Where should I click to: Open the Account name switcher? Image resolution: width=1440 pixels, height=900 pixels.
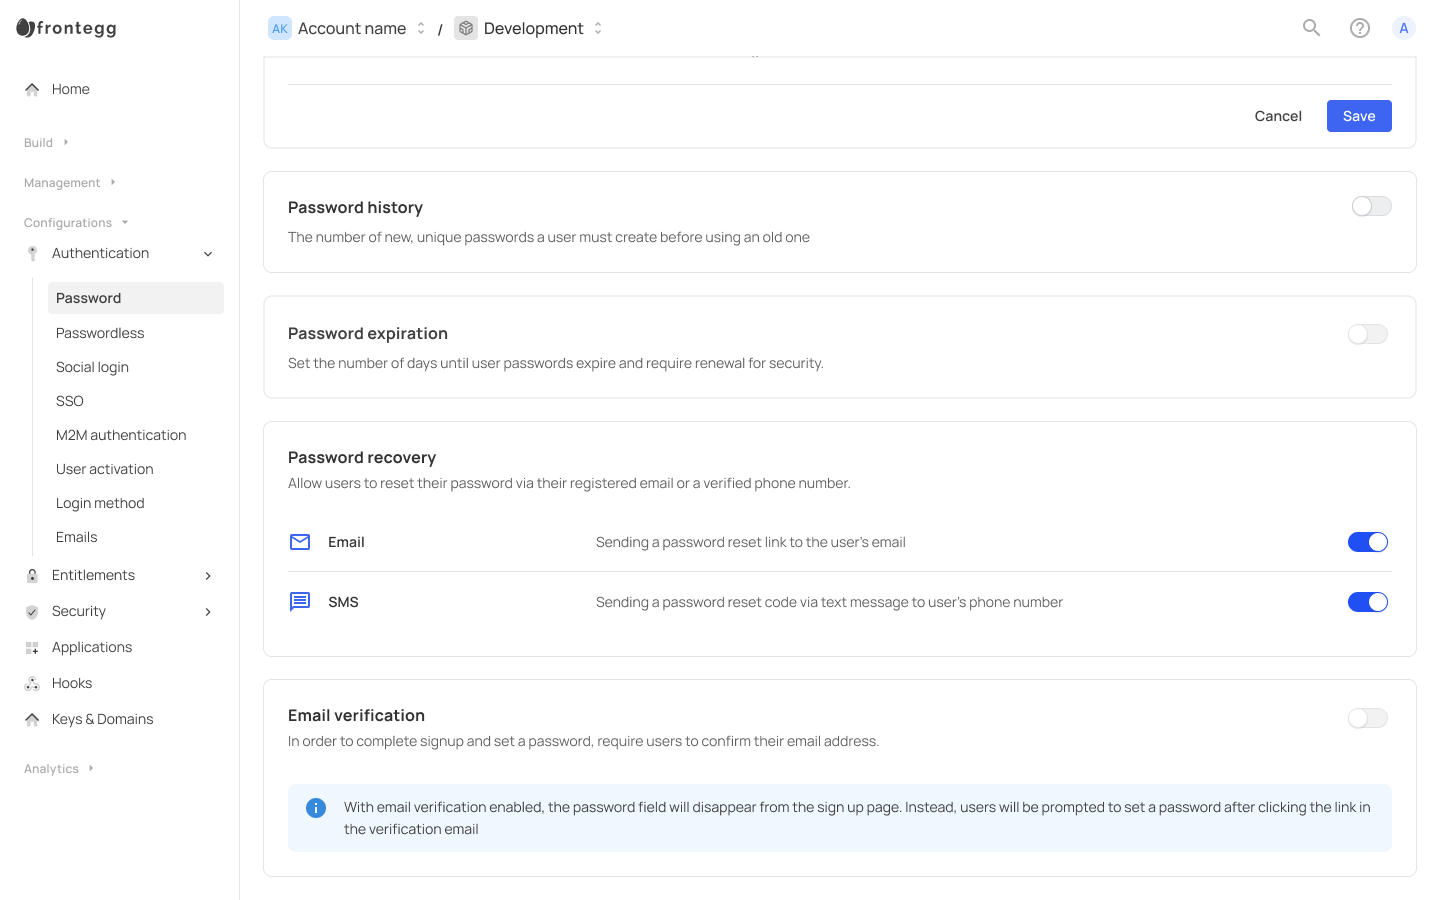click(421, 28)
